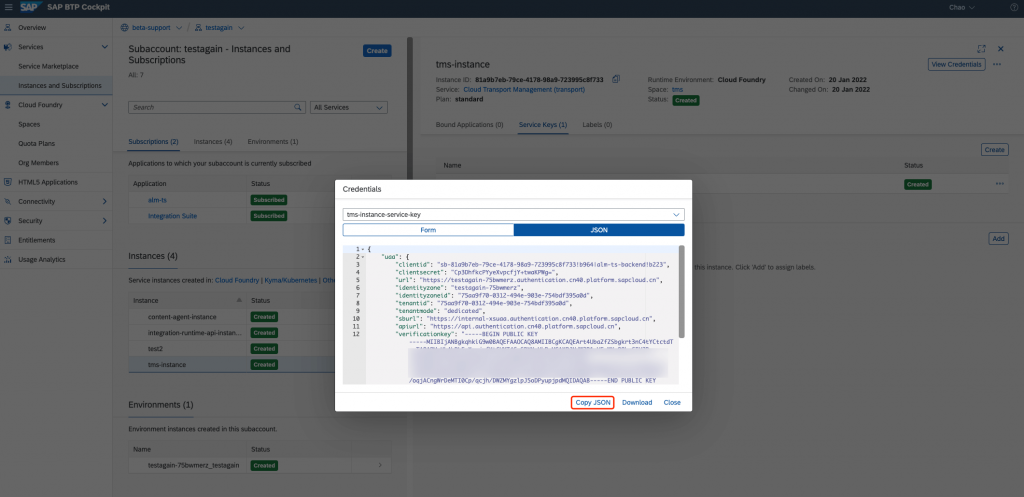Open Quota Plans in sidebar
1024x497 pixels.
point(37,143)
